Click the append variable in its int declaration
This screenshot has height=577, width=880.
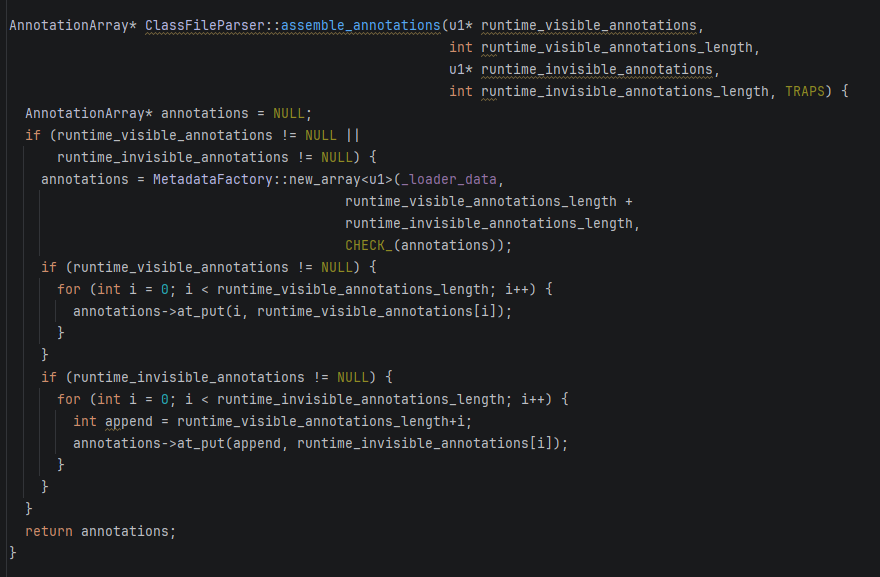pyautogui.click(x=129, y=422)
